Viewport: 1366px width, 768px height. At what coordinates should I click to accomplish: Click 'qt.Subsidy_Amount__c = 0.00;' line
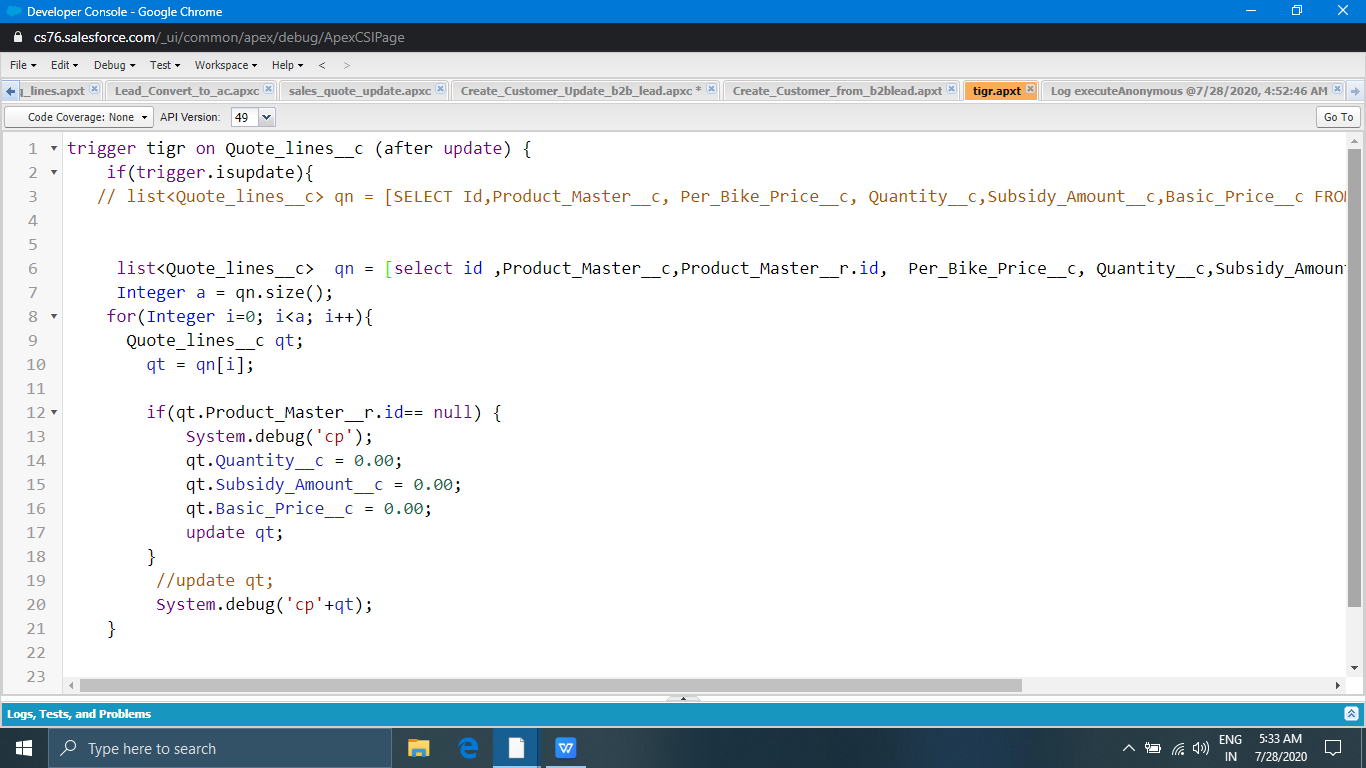tap(324, 485)
